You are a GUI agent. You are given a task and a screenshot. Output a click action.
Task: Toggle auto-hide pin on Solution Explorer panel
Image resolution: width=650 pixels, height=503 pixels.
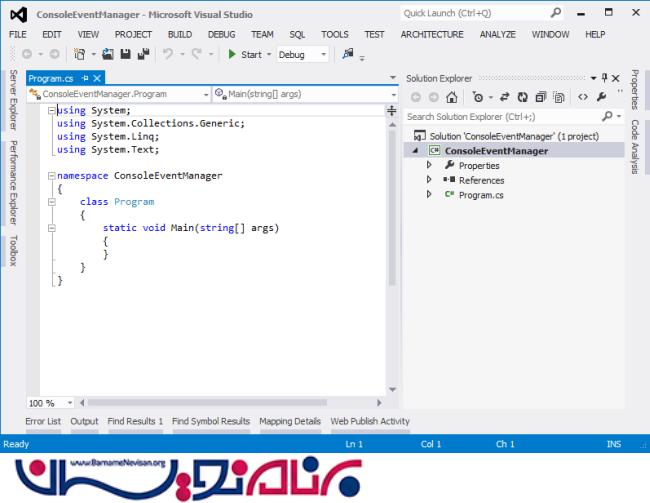tap(605, 78)
